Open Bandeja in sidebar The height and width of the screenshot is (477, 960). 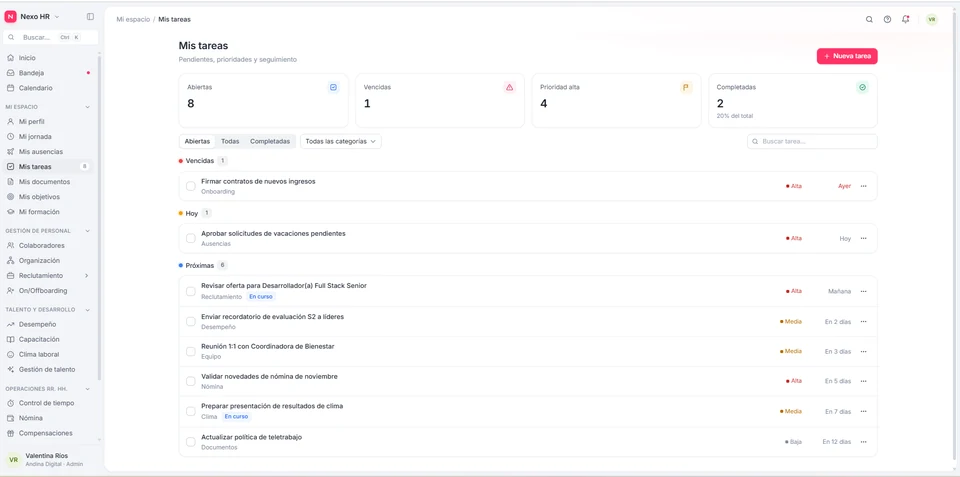pyautogui.click(x=48, y=73)
